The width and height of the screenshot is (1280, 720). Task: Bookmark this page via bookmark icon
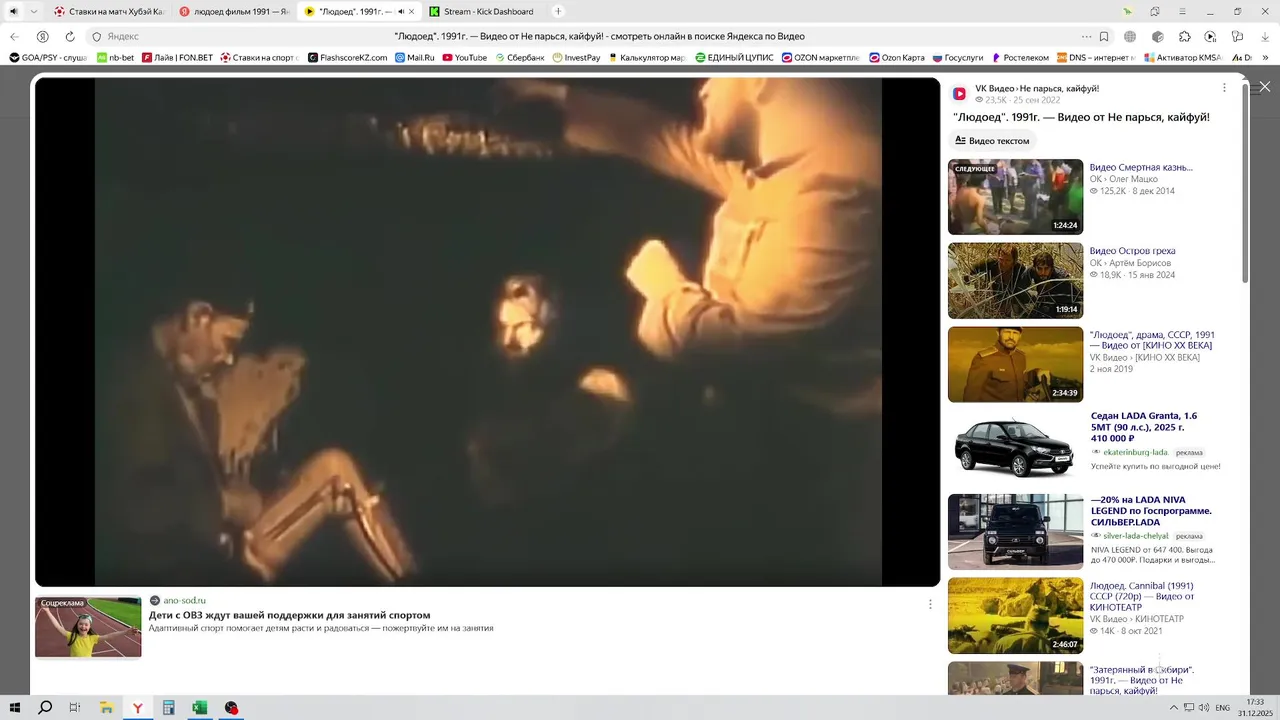(1104, 37)
